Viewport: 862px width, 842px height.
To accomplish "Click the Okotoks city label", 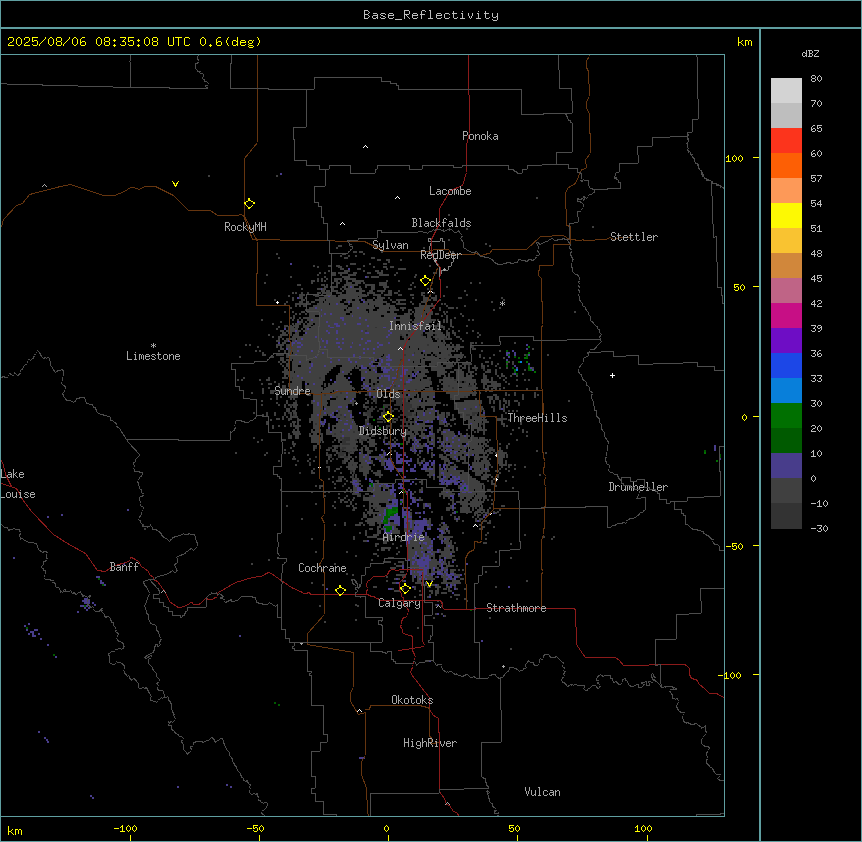I will click(412, 700).
